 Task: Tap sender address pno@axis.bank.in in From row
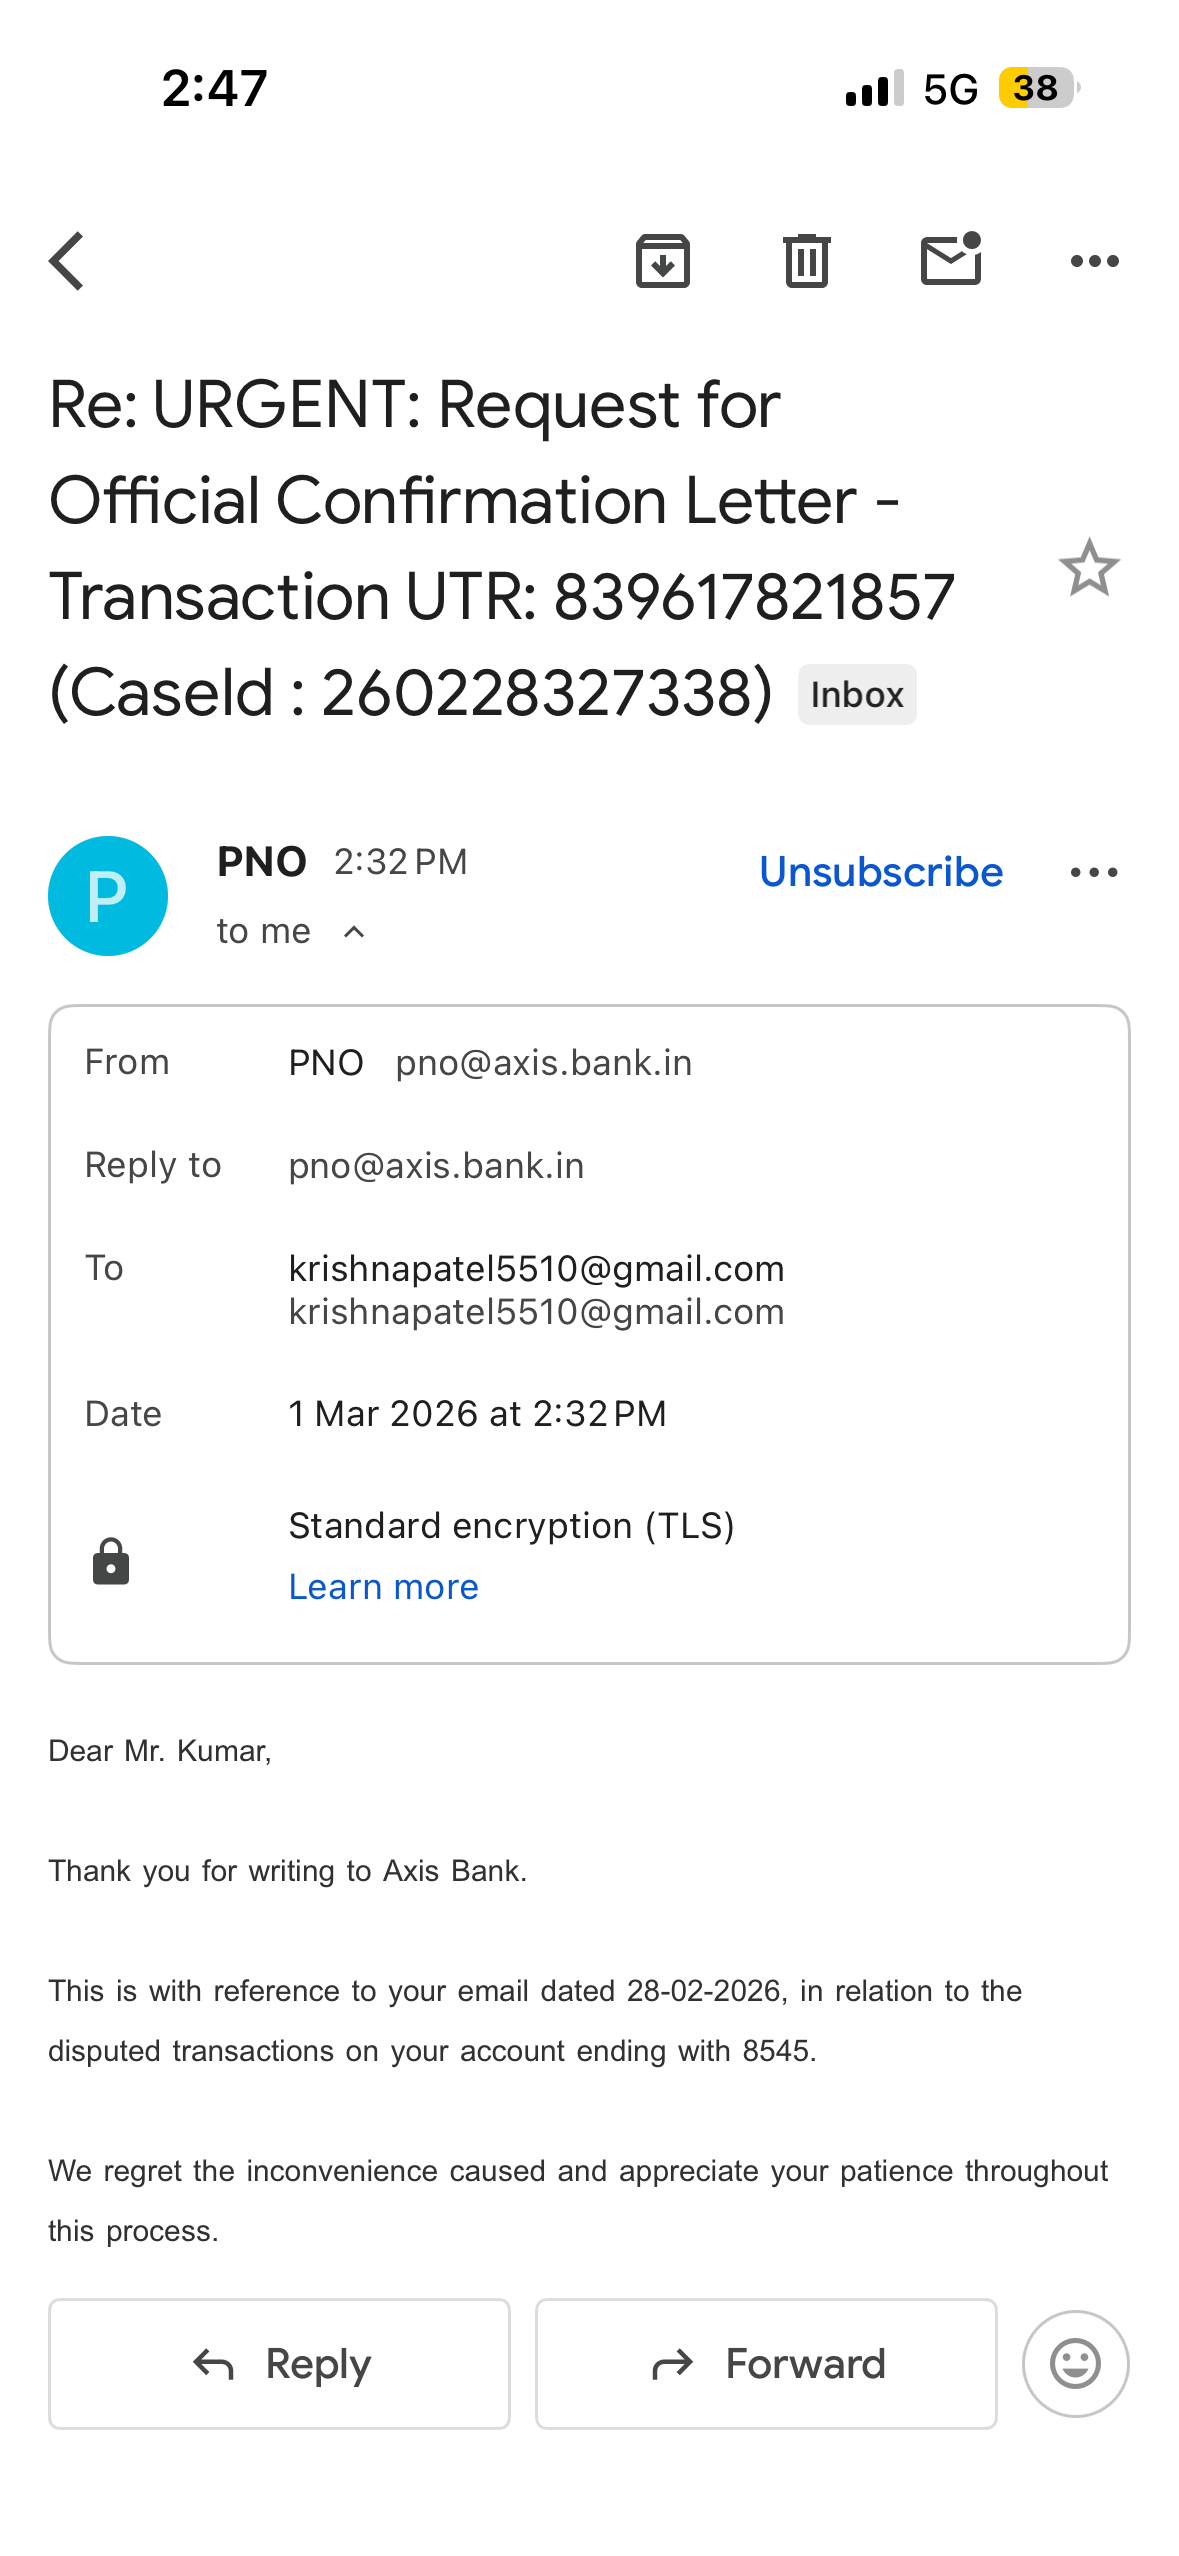(543, 1063)
